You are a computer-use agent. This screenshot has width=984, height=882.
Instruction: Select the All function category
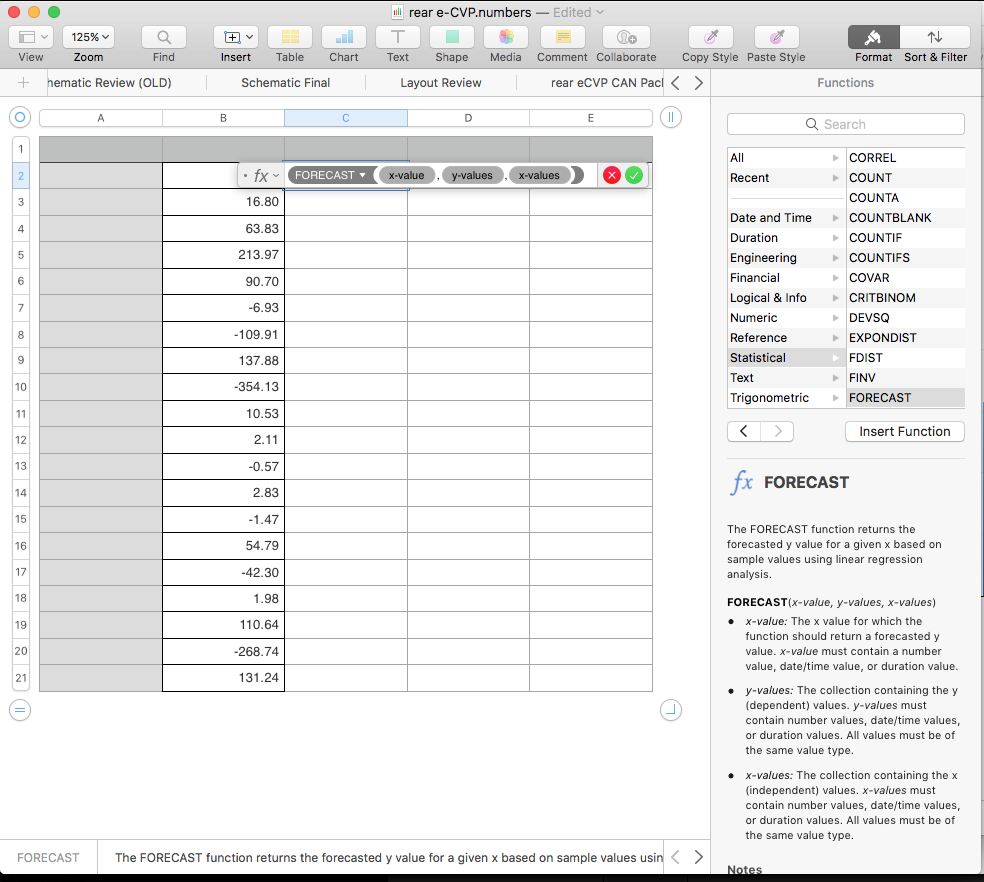(x=786, y=158)
